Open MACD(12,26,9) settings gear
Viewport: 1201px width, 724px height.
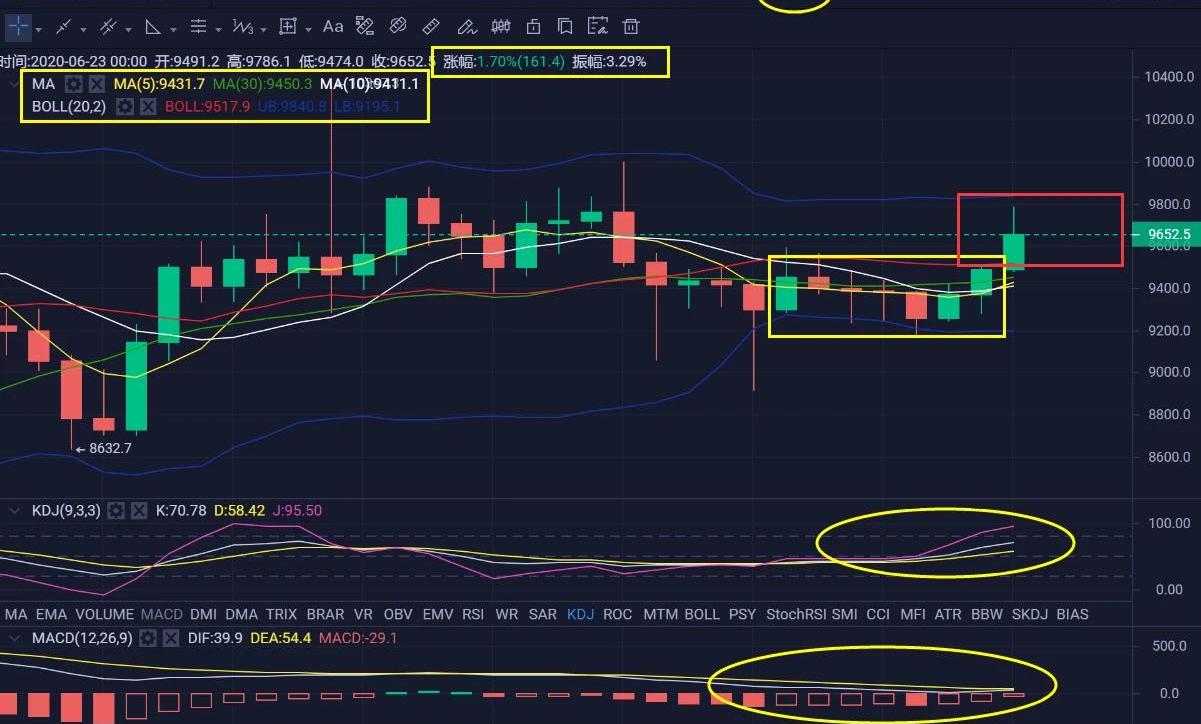pyautogui.click(x=148, y=638)
